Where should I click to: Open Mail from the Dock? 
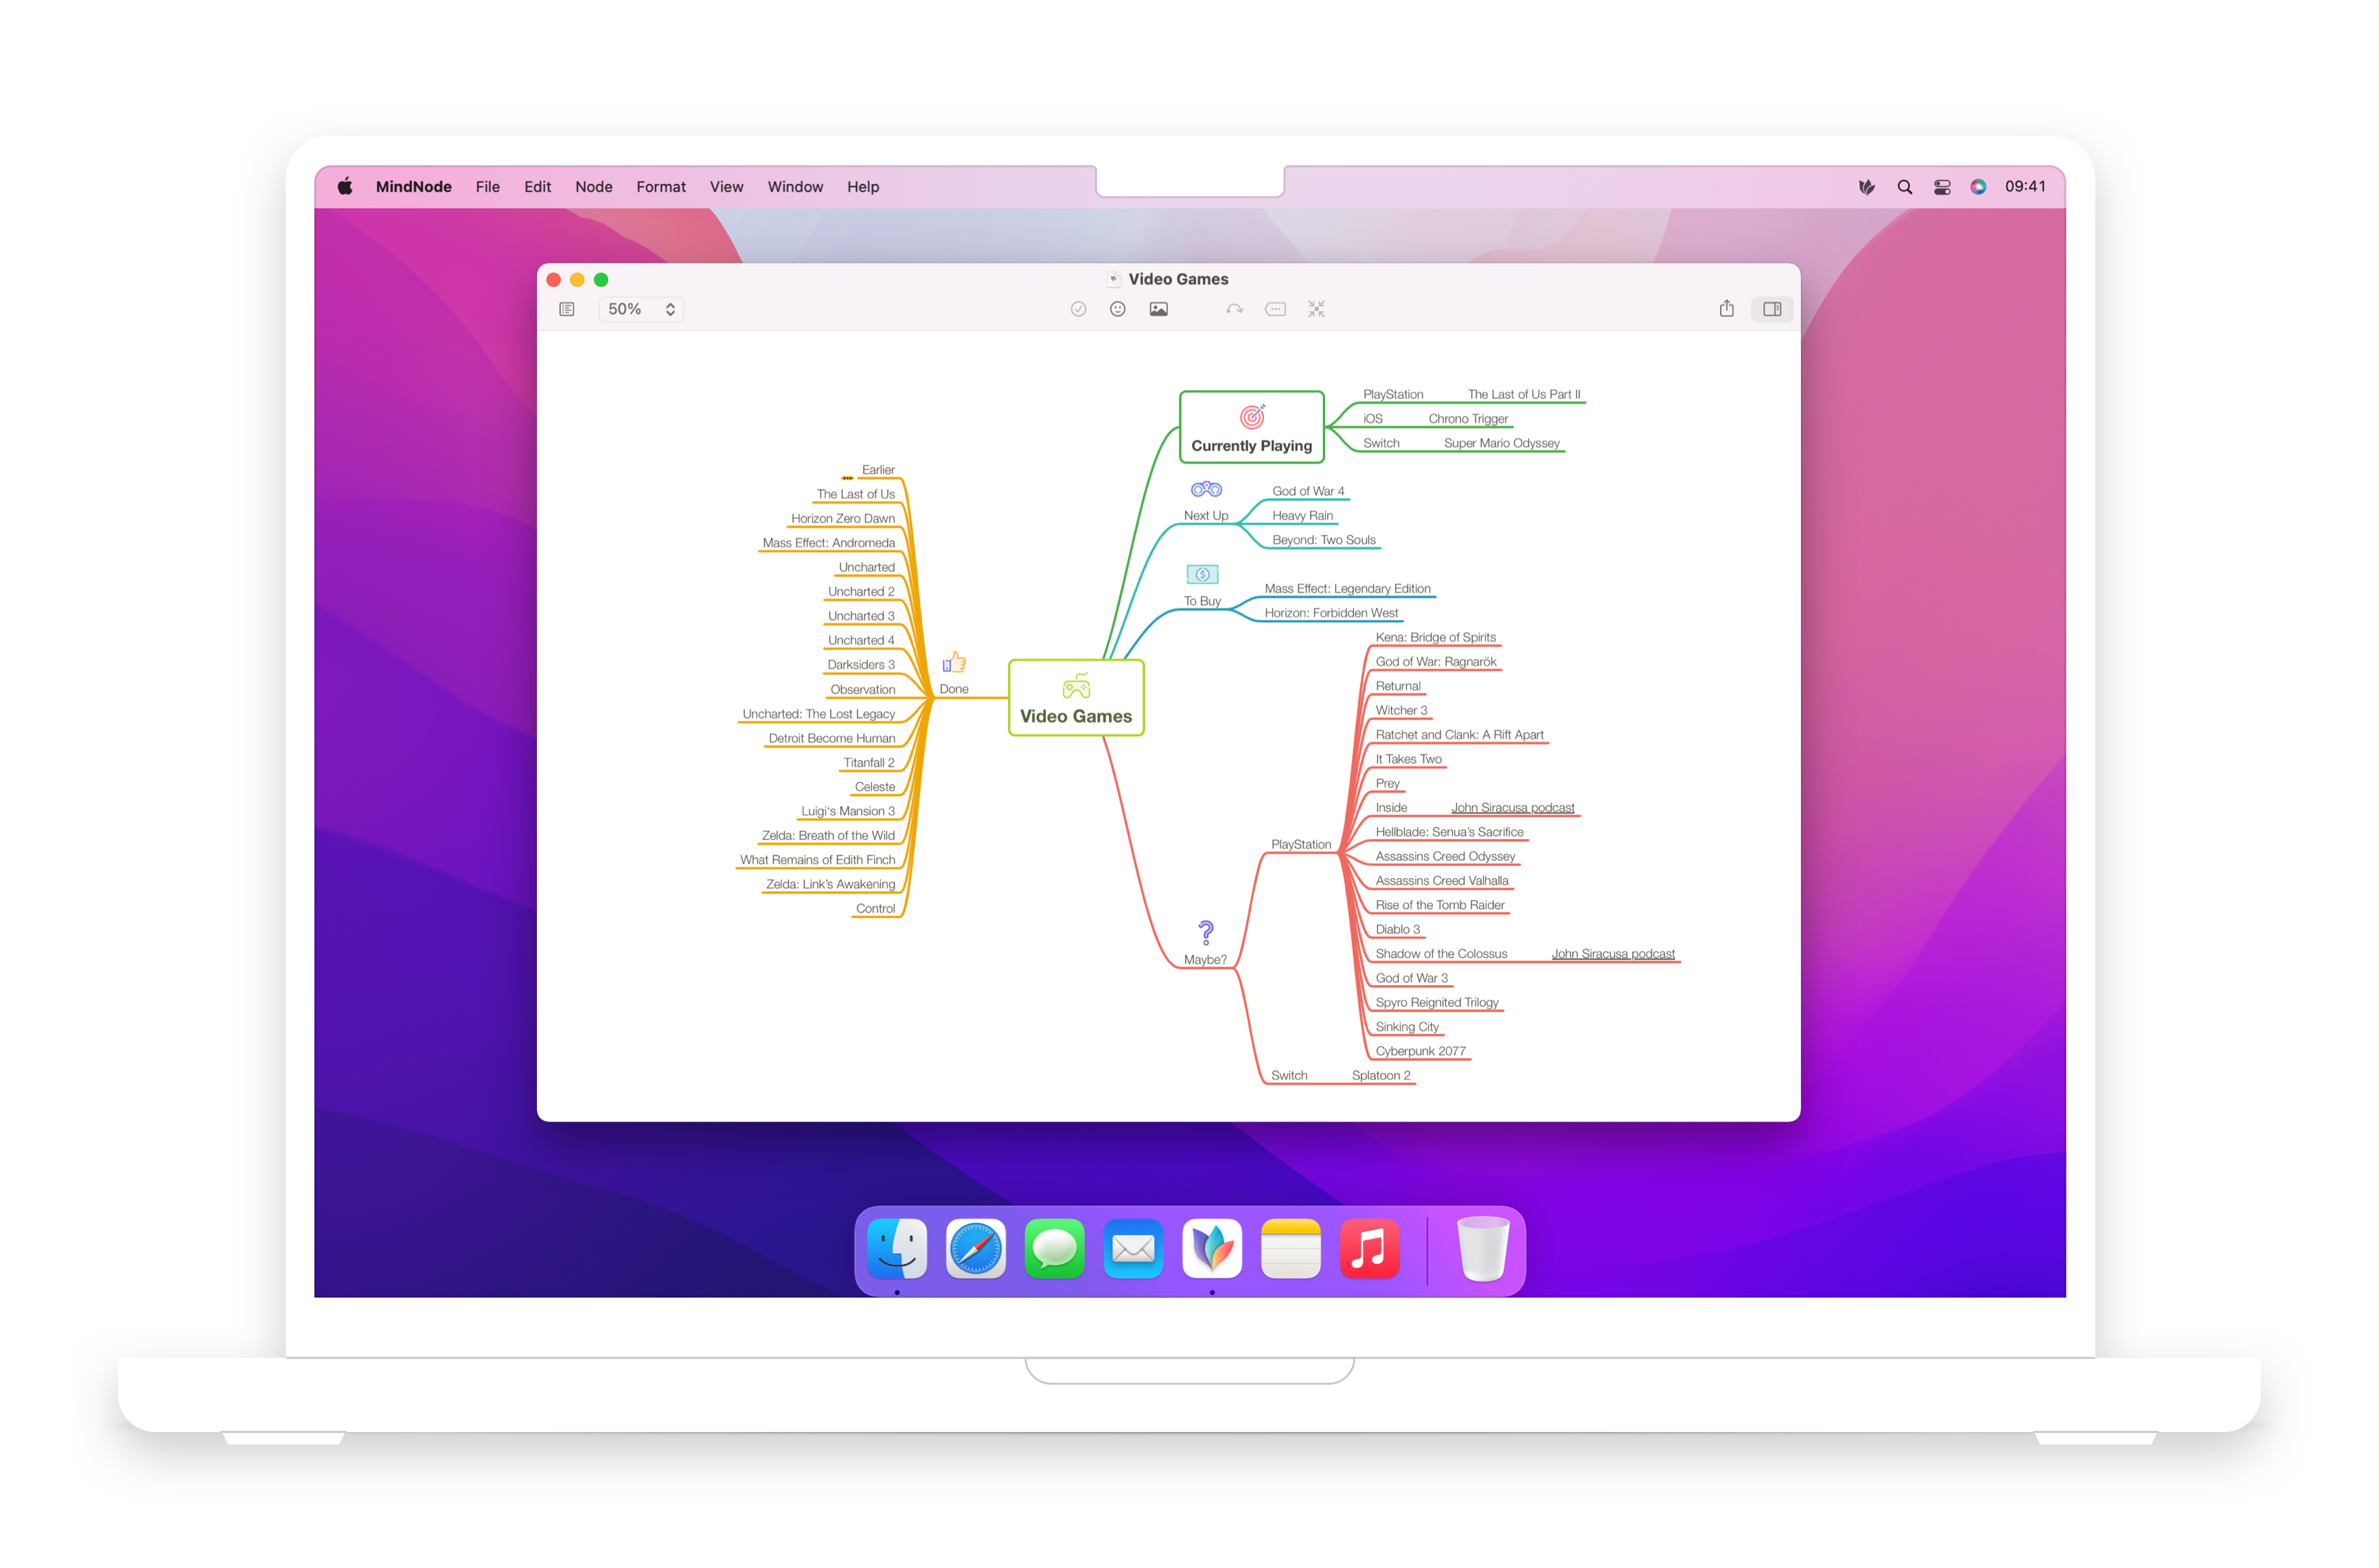1133,1248
